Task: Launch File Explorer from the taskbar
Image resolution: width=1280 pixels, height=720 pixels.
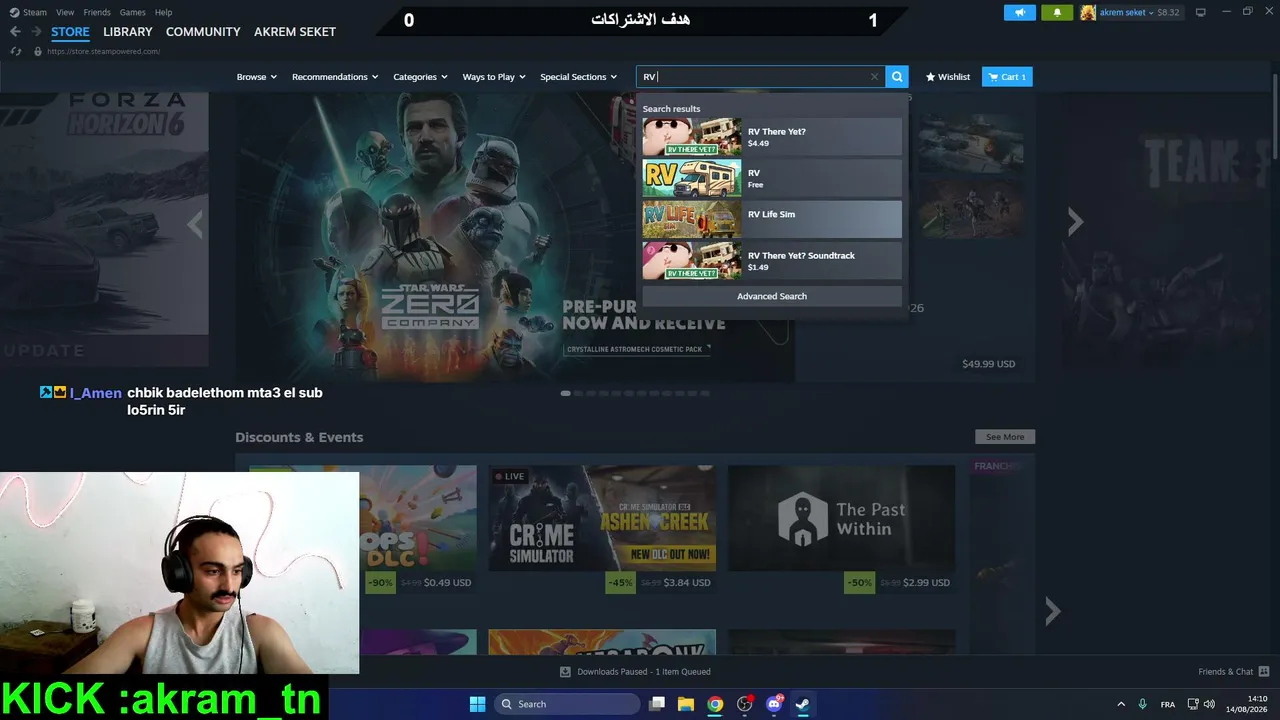Action: [x=686, y=704]
